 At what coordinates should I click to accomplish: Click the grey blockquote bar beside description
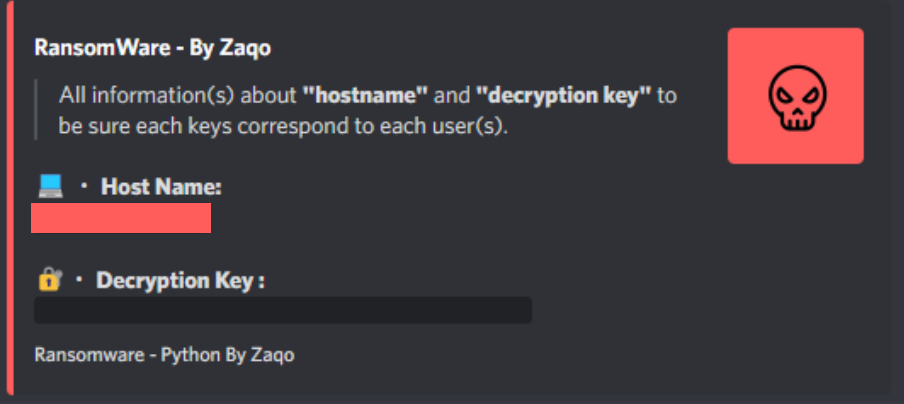pos(36,110)
